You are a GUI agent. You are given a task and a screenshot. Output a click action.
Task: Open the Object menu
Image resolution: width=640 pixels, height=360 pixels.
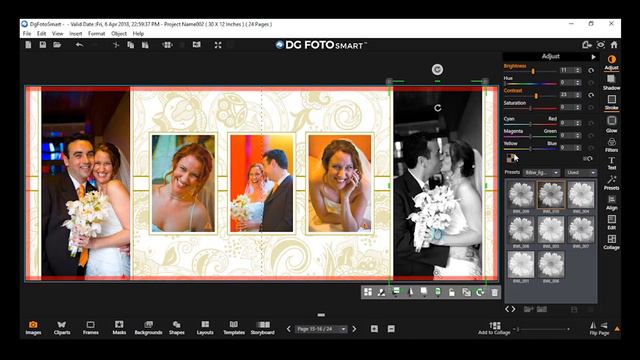[119, 33]
